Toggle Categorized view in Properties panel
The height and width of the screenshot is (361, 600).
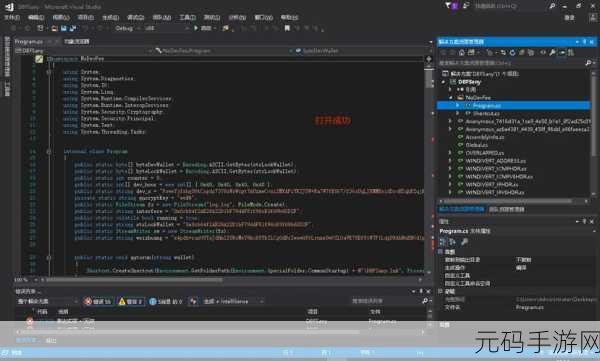[443, 242]
